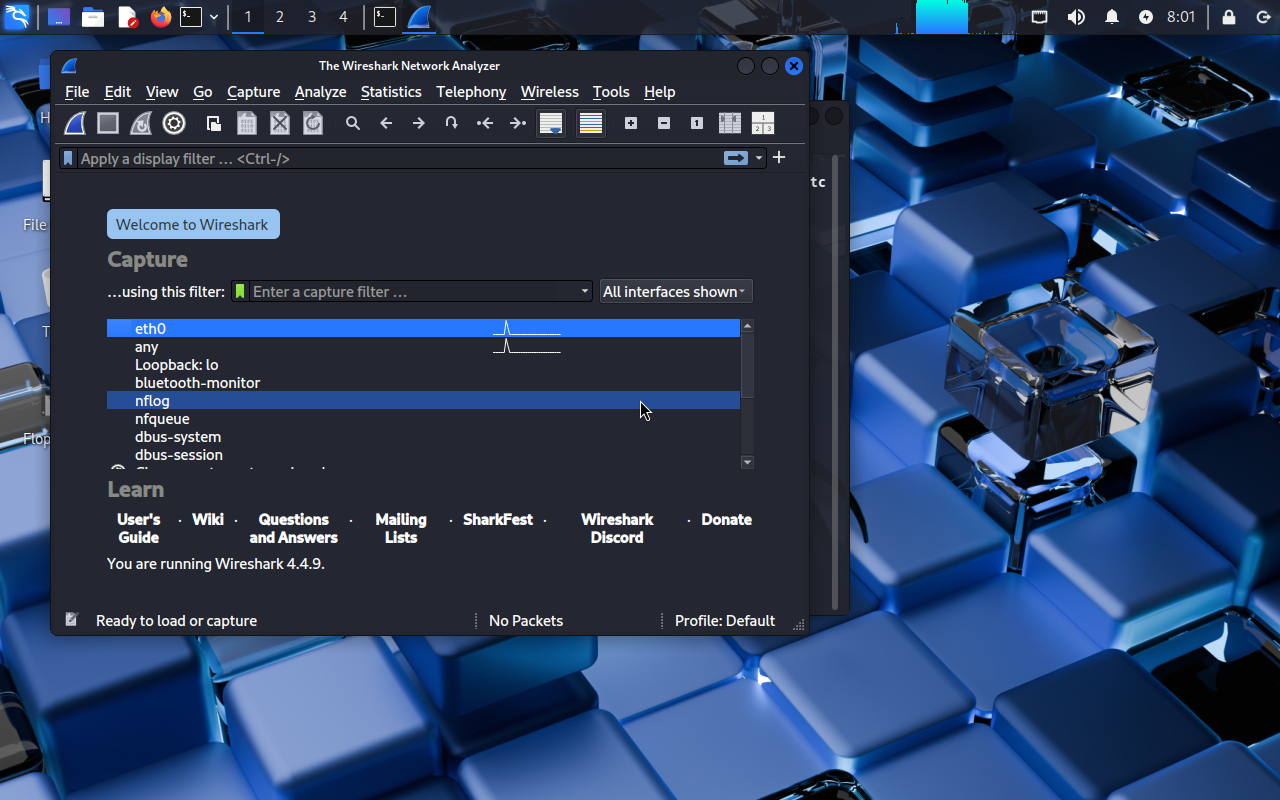Open the User's Guide link
This screenshot has width=1280, height=800.
139,528
